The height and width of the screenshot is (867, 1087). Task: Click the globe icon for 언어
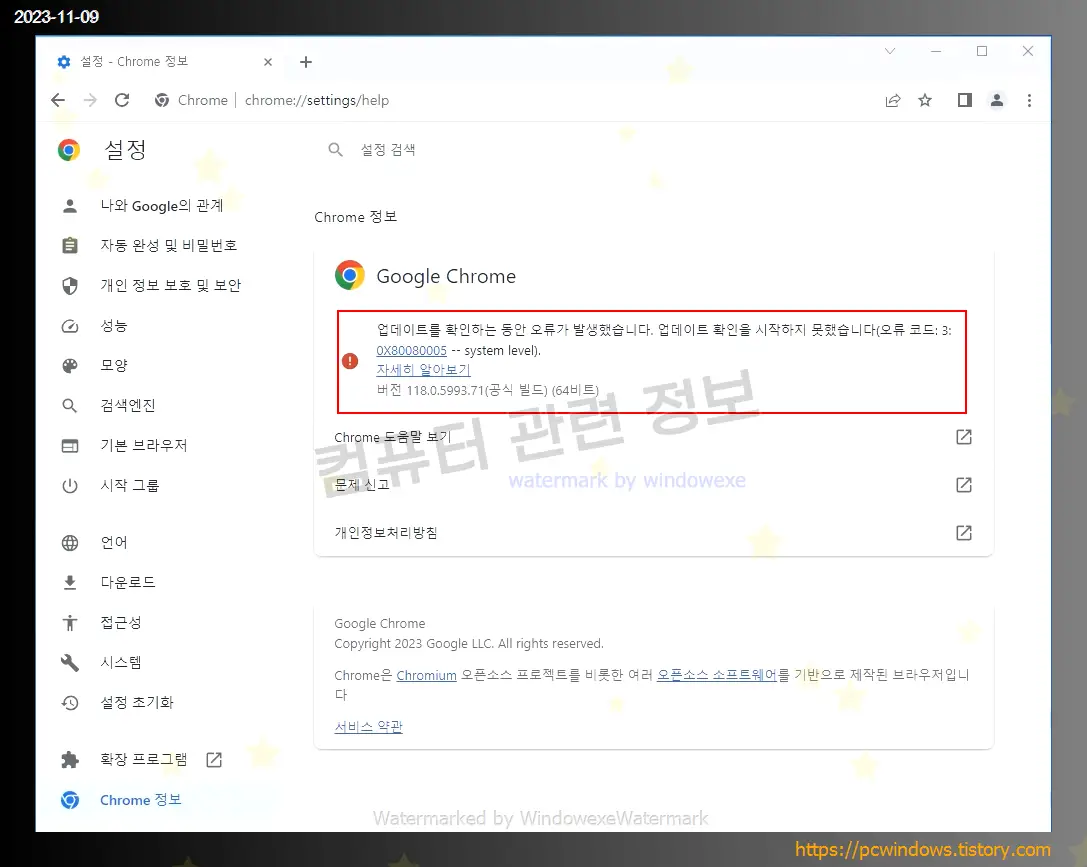pyautogui.click(x=70, y=543)
